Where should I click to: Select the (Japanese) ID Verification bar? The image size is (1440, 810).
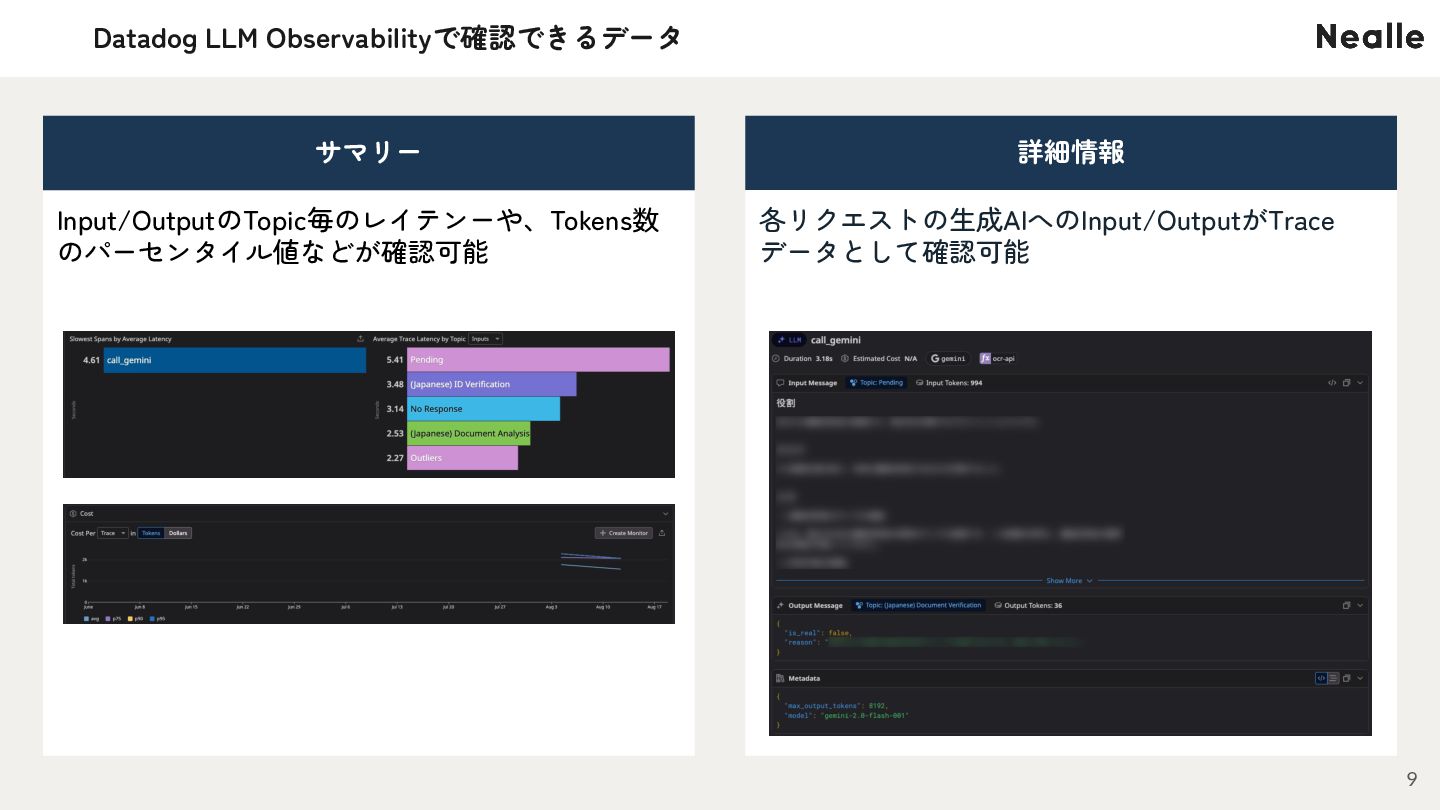[x=491, y=384]
